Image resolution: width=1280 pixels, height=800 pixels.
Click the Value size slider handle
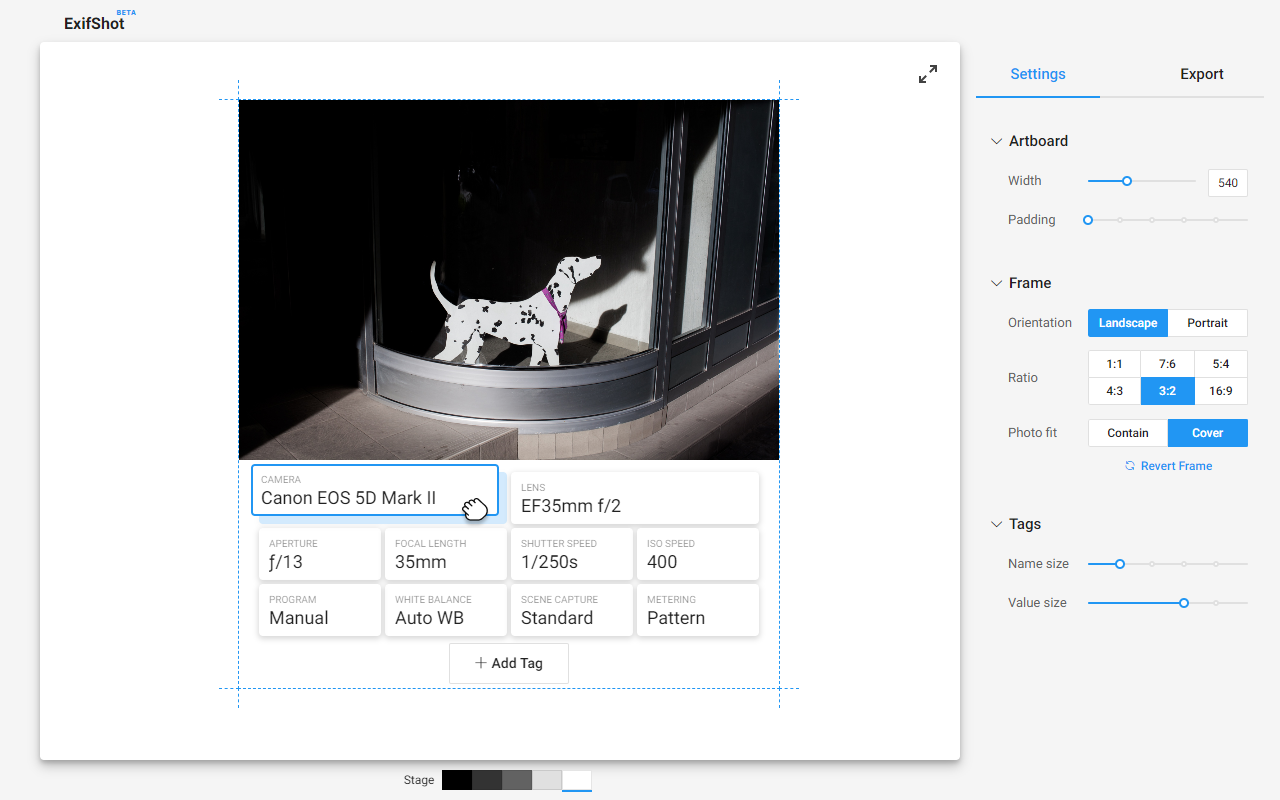tap(1184, 603)
